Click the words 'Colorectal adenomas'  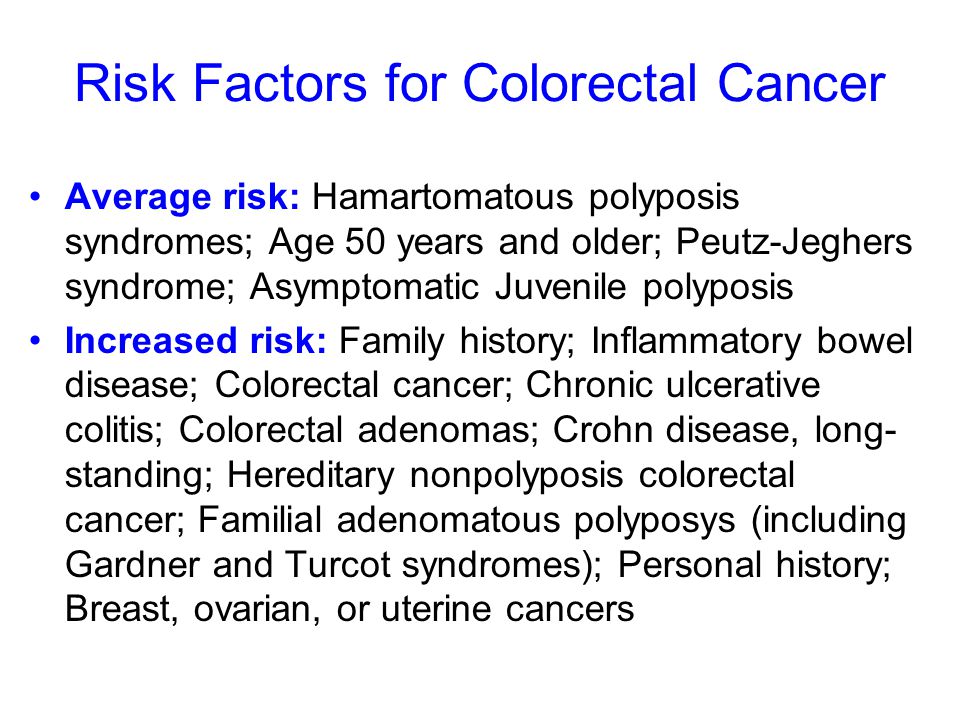[355, 430]
